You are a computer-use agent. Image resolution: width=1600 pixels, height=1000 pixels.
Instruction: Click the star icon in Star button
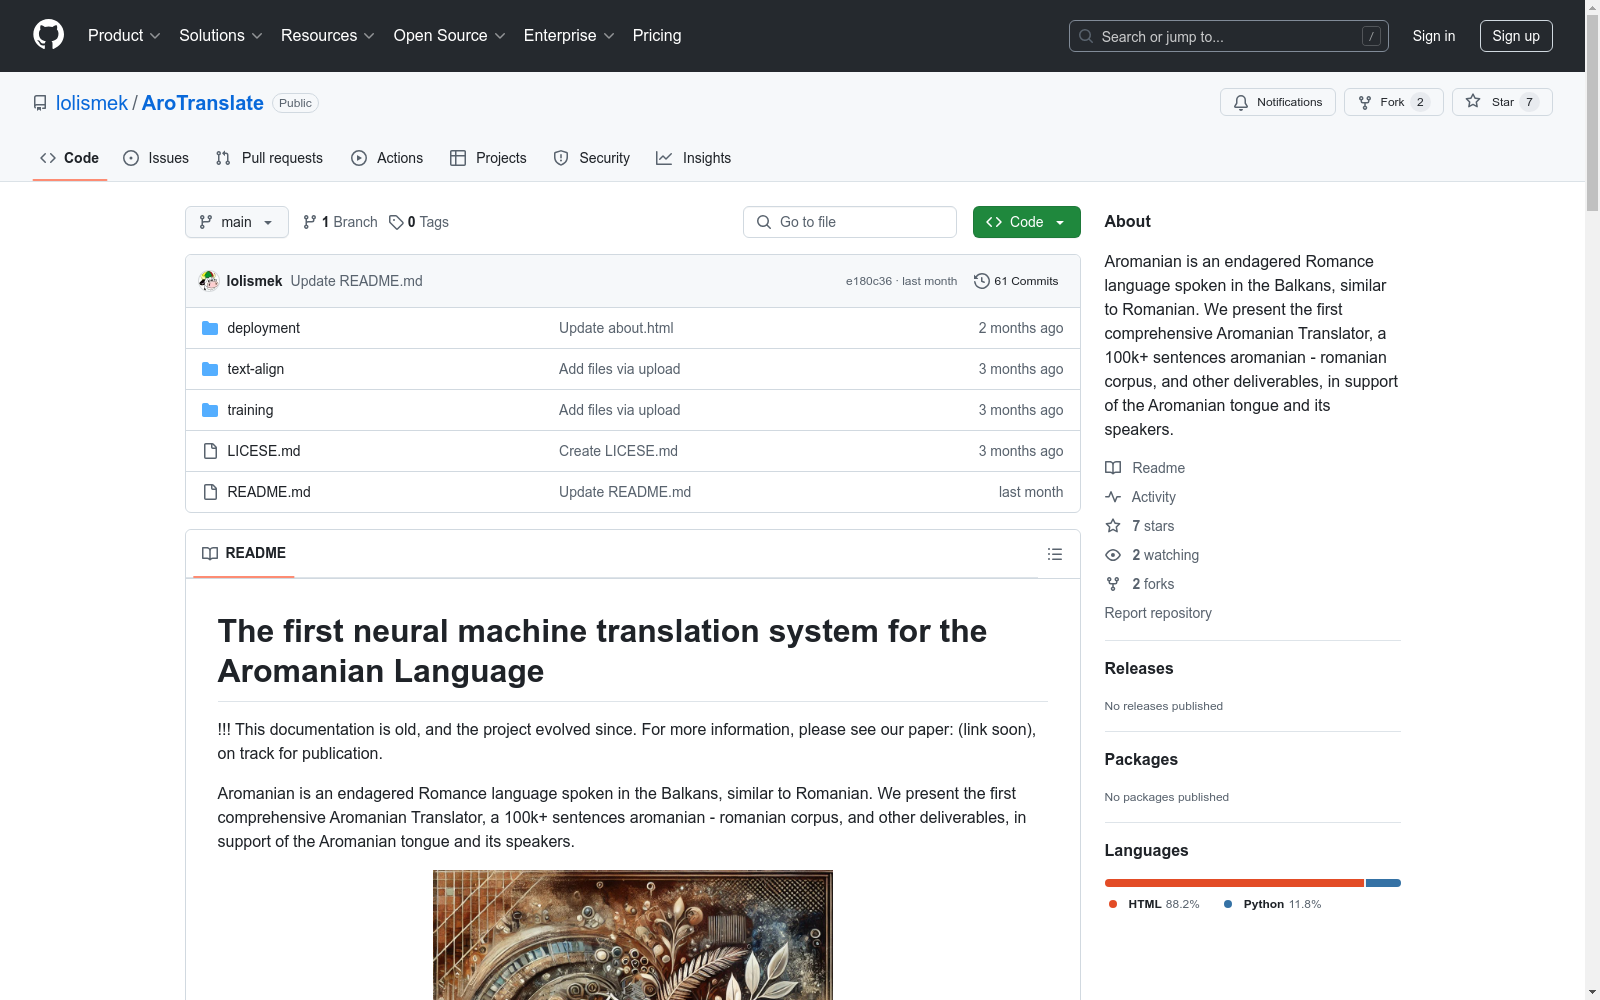click(x=1473, y=101)
